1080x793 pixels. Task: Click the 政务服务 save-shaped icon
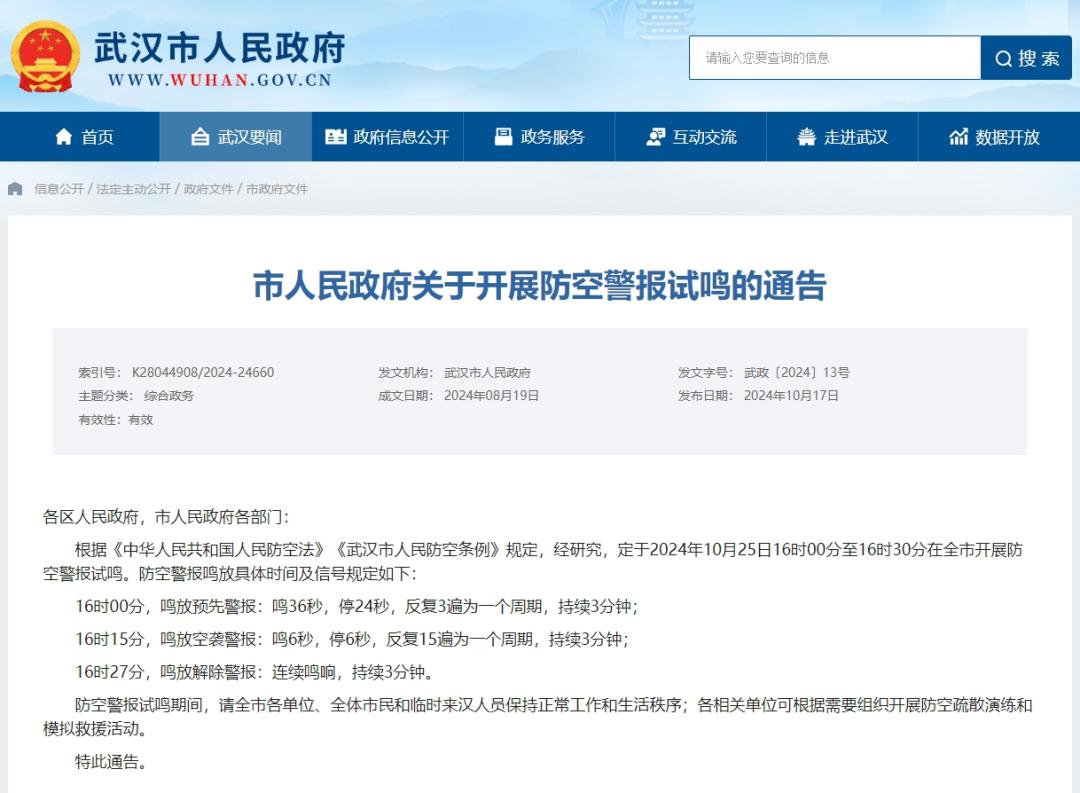[x=503, y=137]
